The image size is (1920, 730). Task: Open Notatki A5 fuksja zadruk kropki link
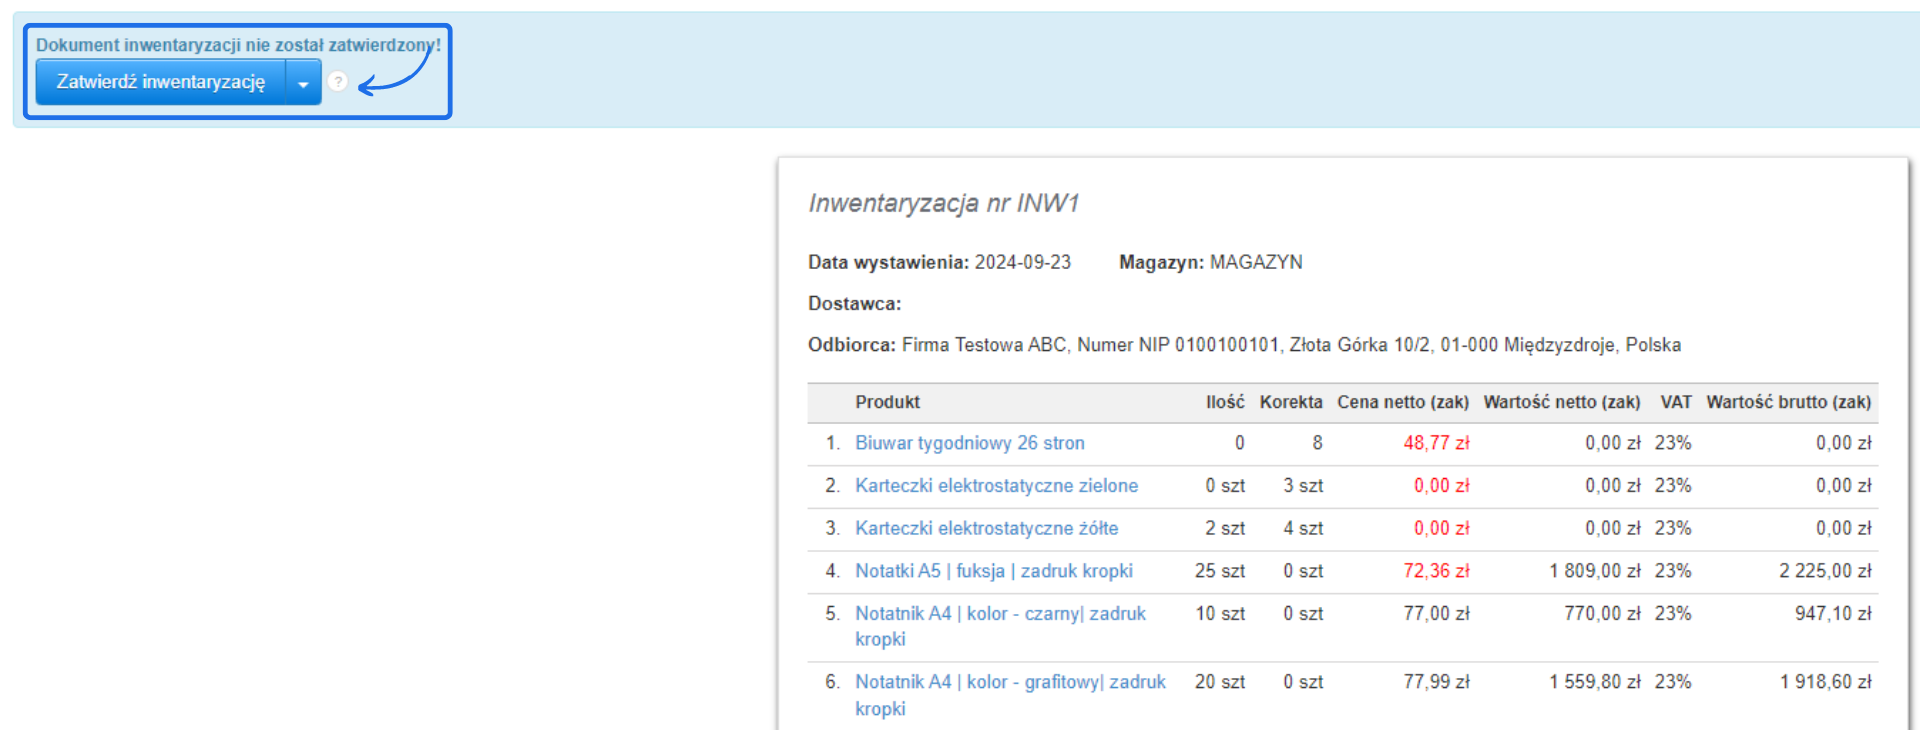point(993,571)
